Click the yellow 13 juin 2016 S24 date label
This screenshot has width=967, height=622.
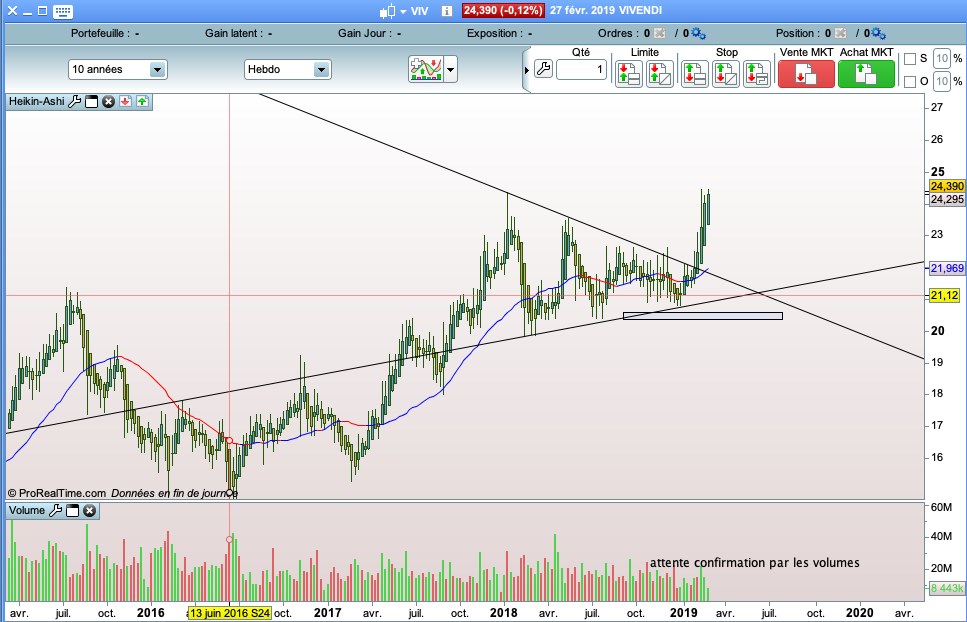[x=229, y=613]
